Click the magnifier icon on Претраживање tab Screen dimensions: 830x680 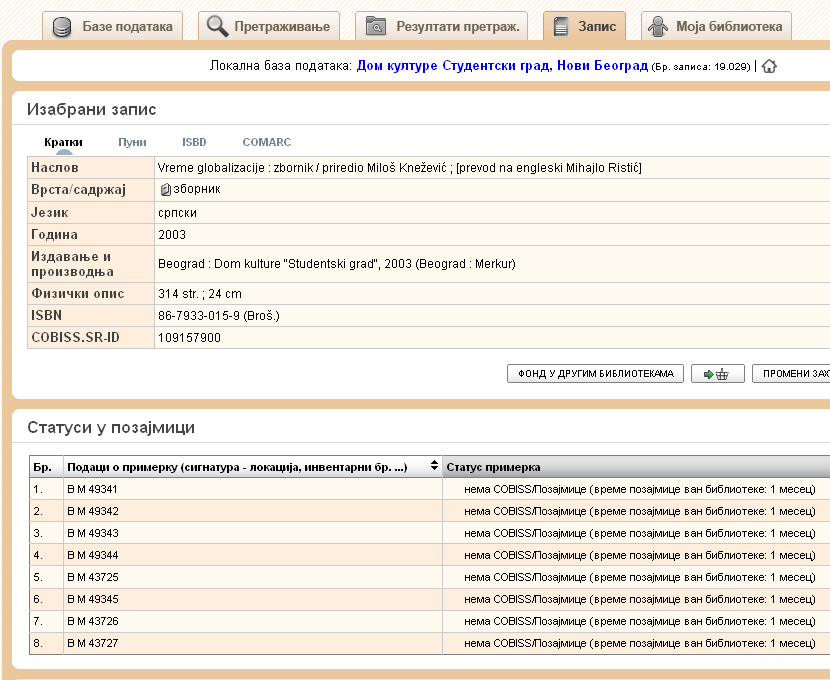click(x=218, y=27)
